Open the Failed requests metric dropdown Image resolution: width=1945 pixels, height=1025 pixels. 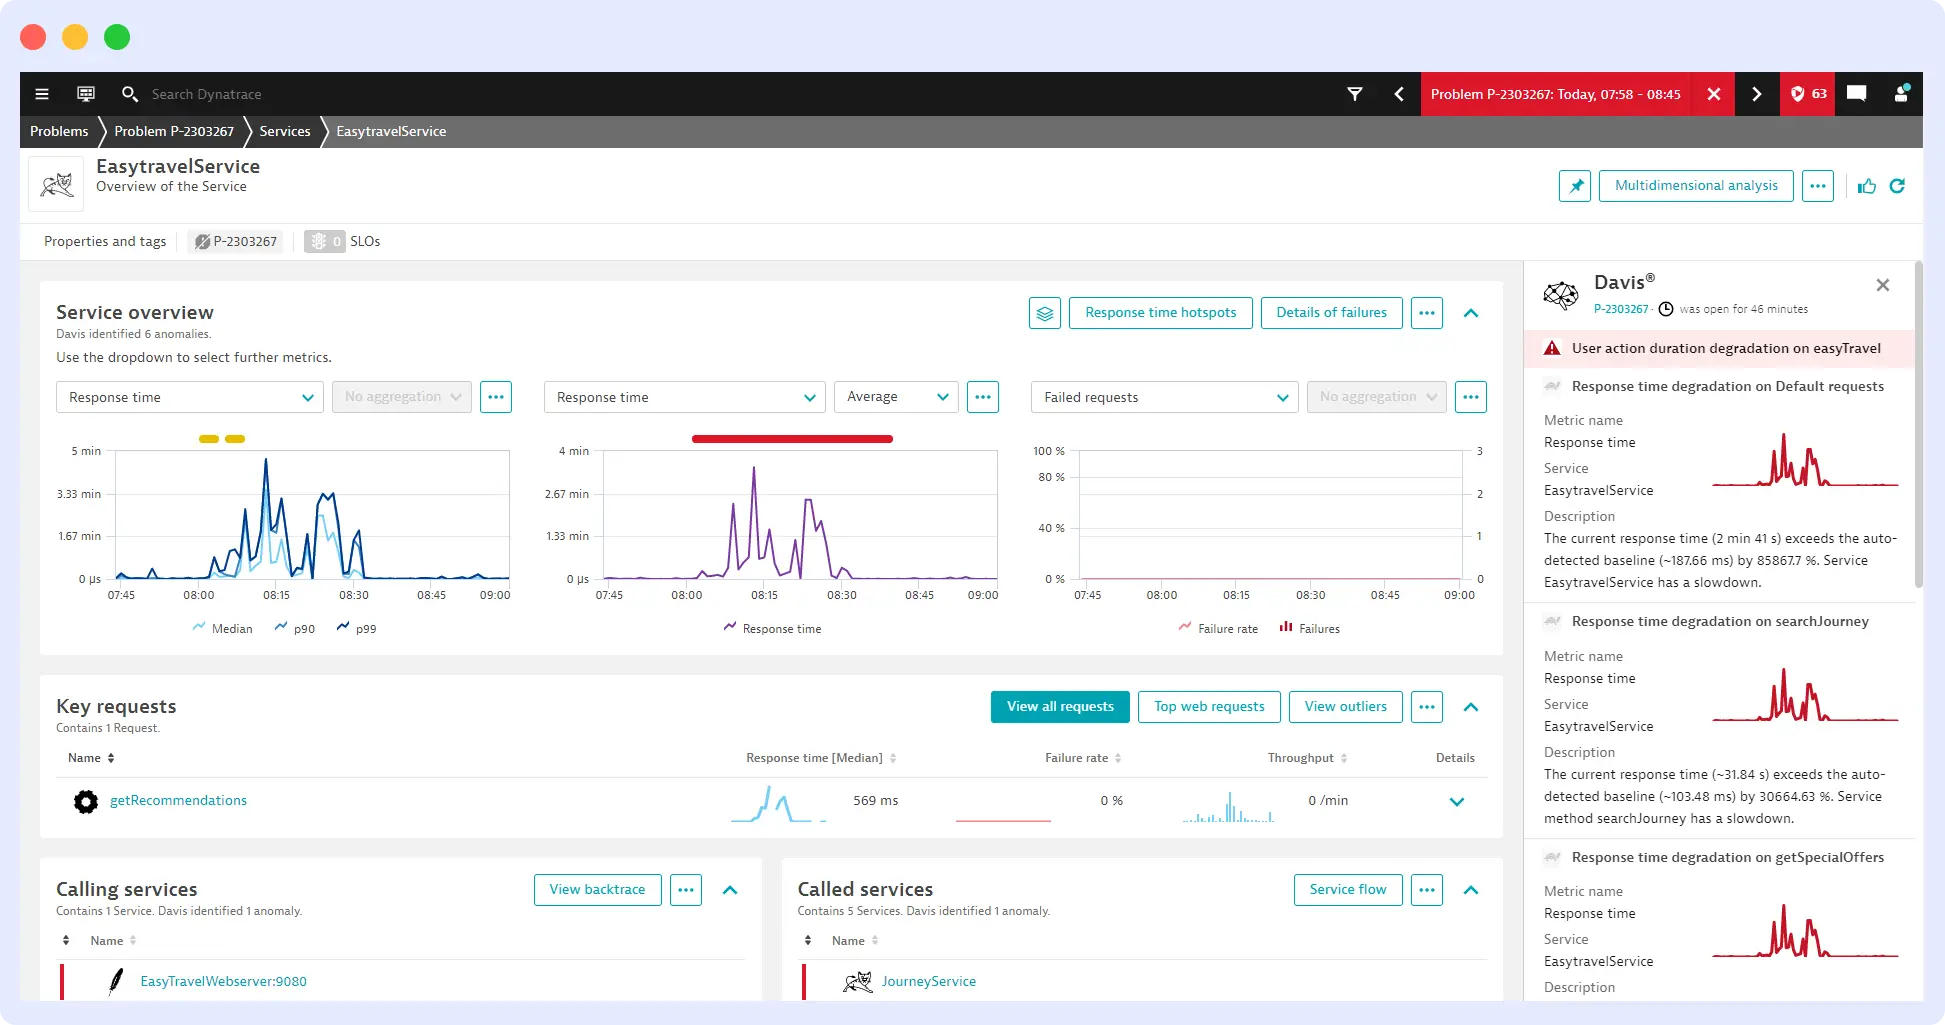[1165, 397]
